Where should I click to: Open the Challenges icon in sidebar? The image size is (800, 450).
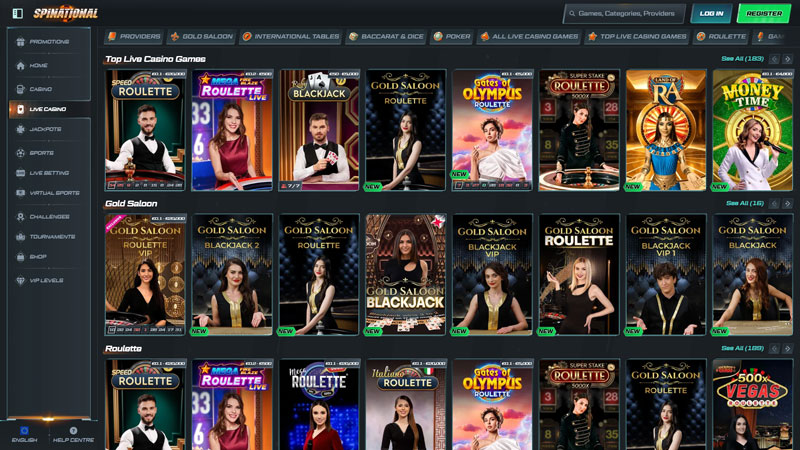point(20,217)
